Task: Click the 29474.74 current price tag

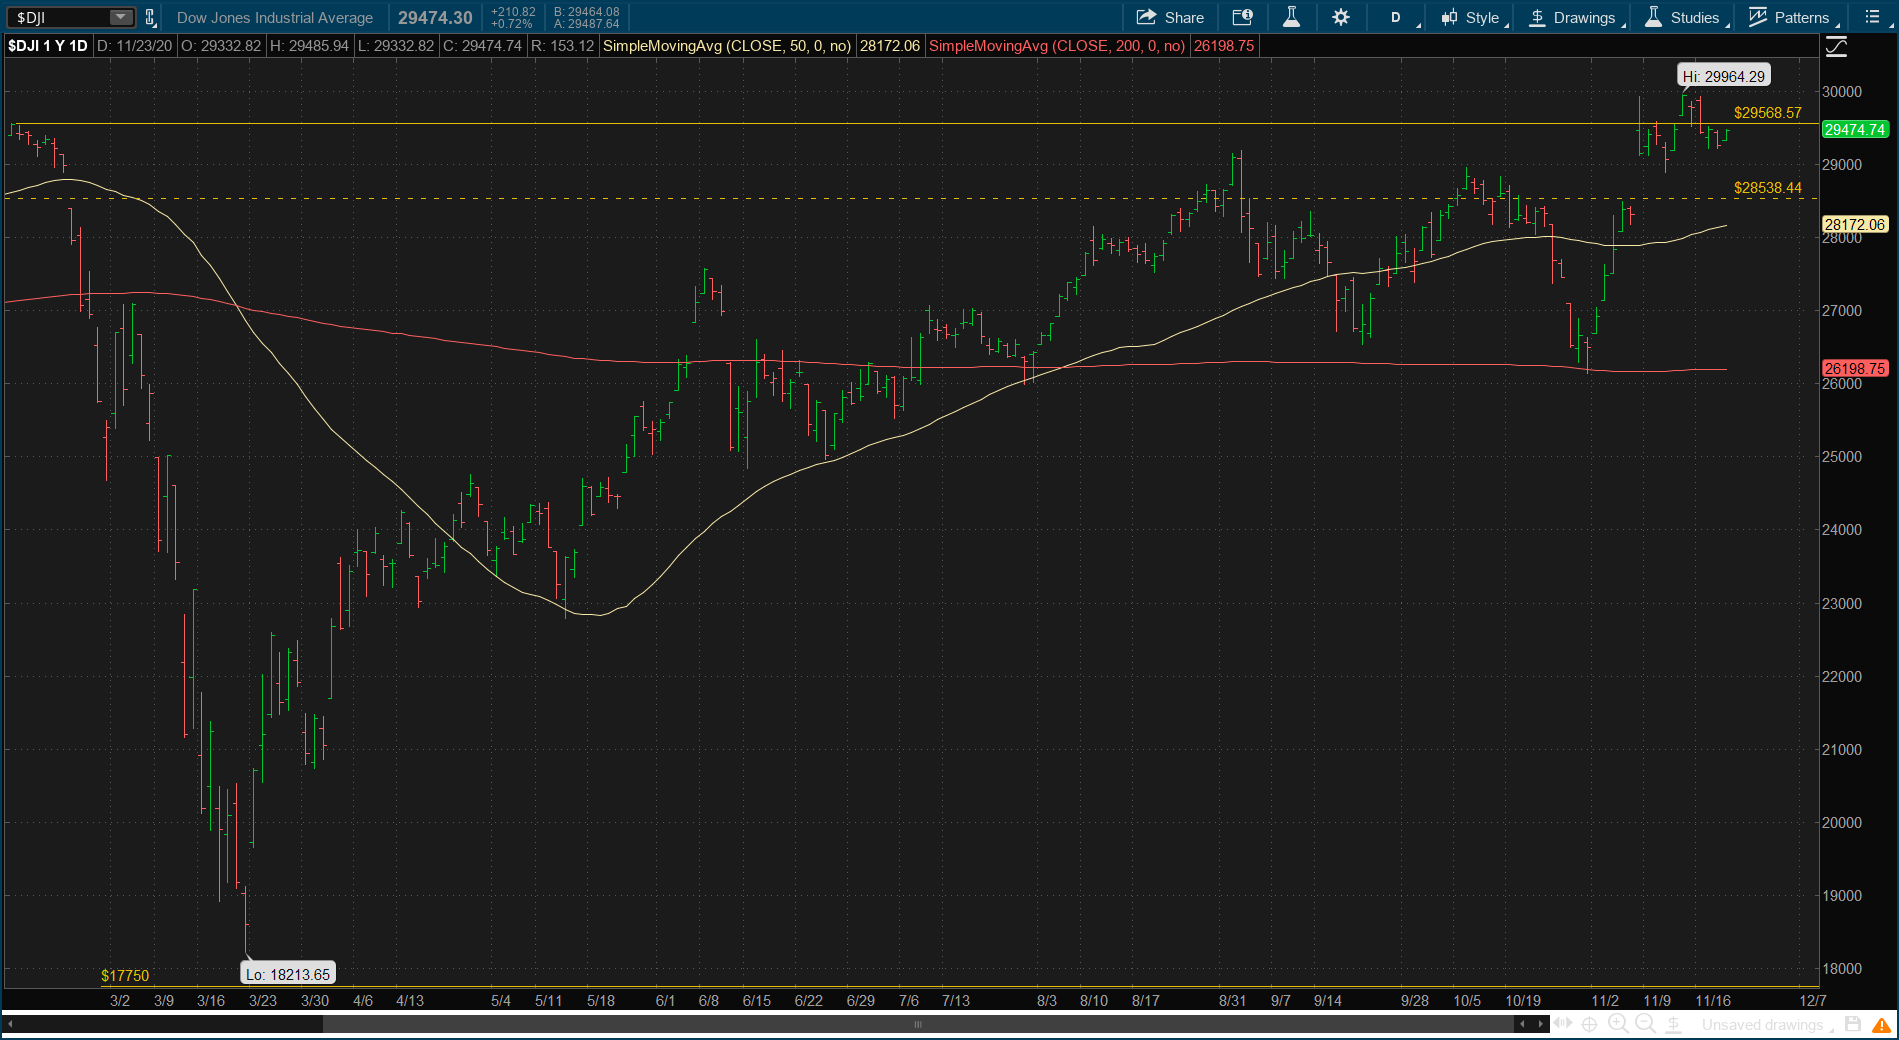Action: click(x=1855, y=129)
